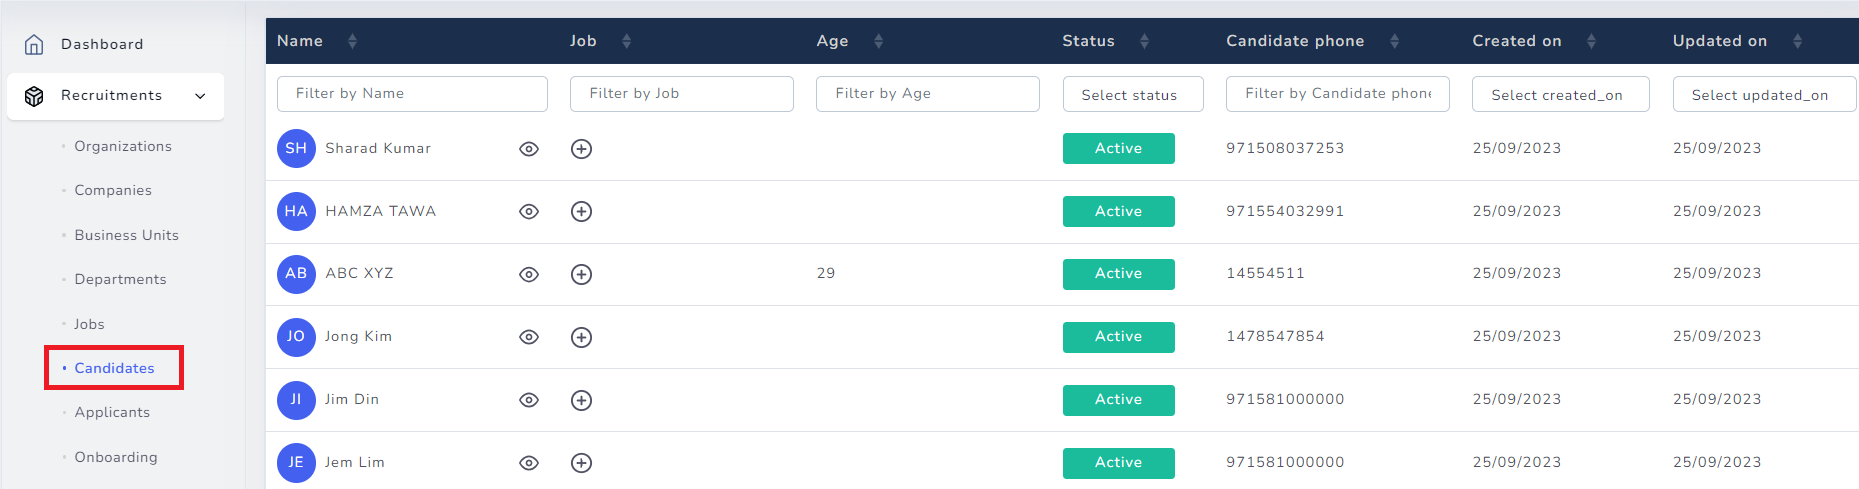The width and height of the screenshot is (1859, 489).
Task: Open the Select created_on filter
Action: coord(1559,94)
